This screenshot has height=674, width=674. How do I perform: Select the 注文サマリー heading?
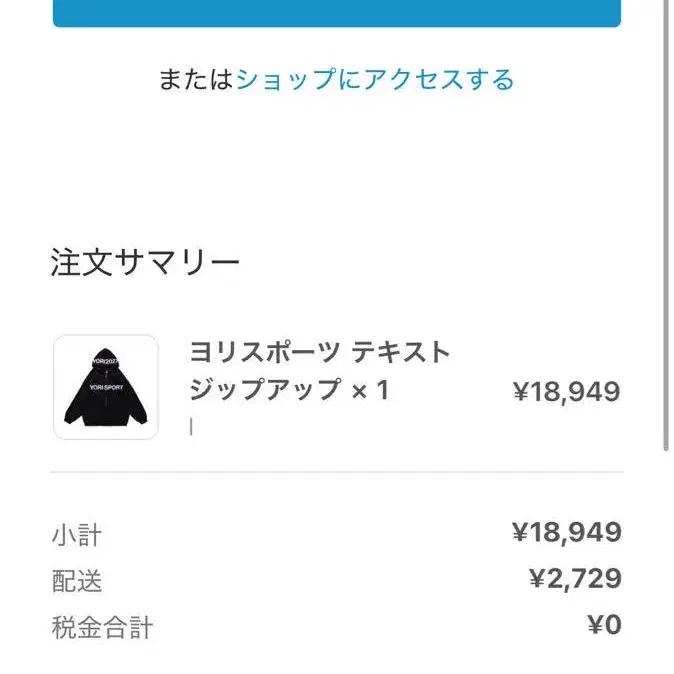coord(145,262)
